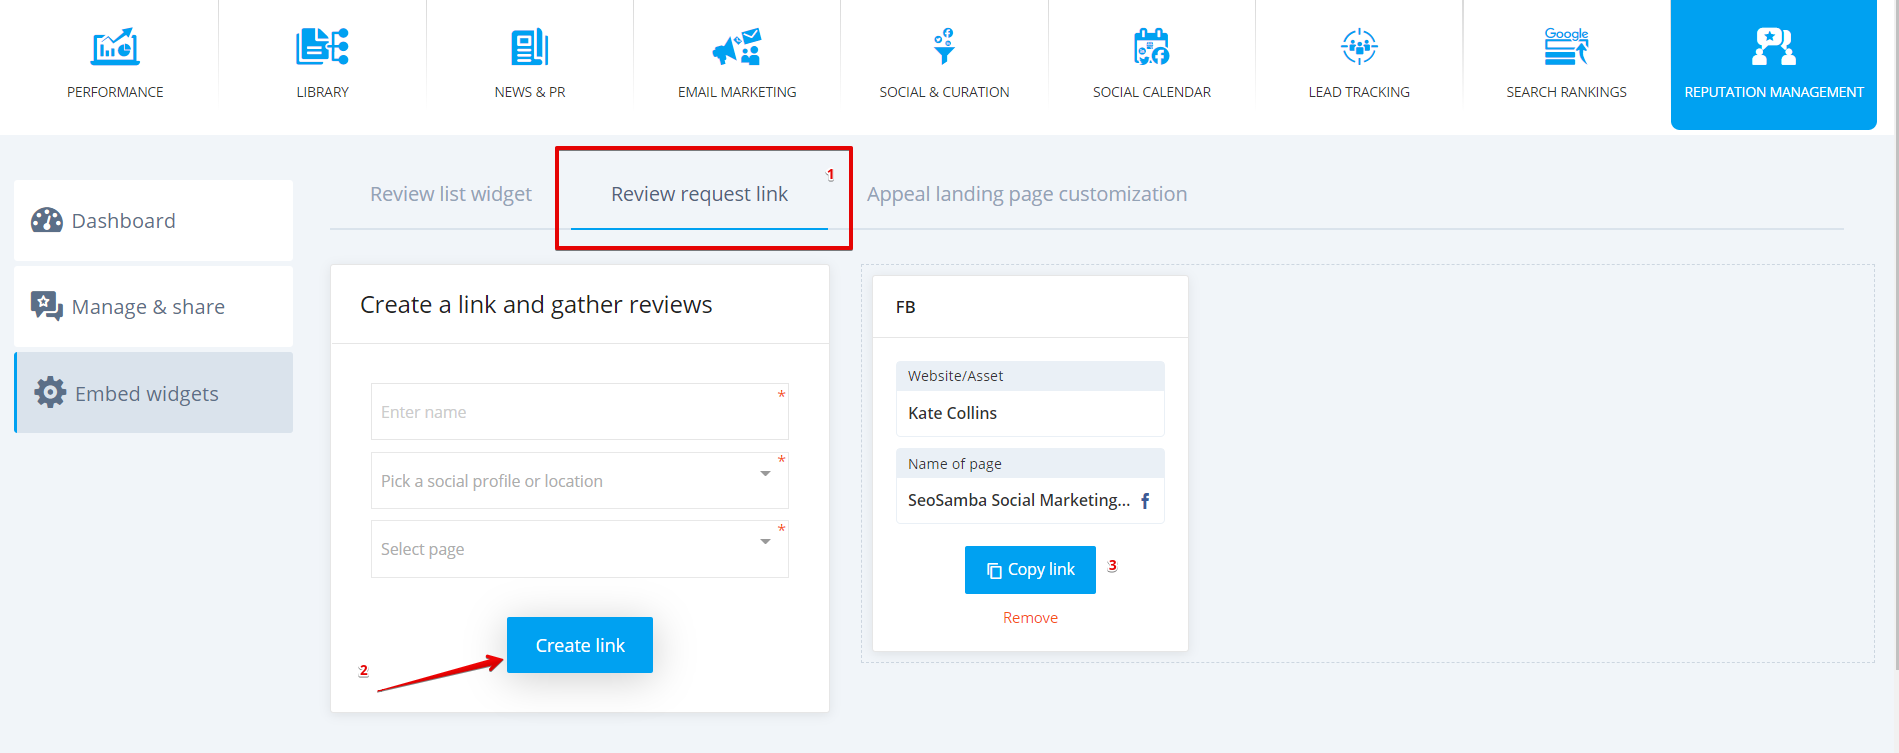Remove the FB review link
1899x753 pixels.
click(1030, 618)
